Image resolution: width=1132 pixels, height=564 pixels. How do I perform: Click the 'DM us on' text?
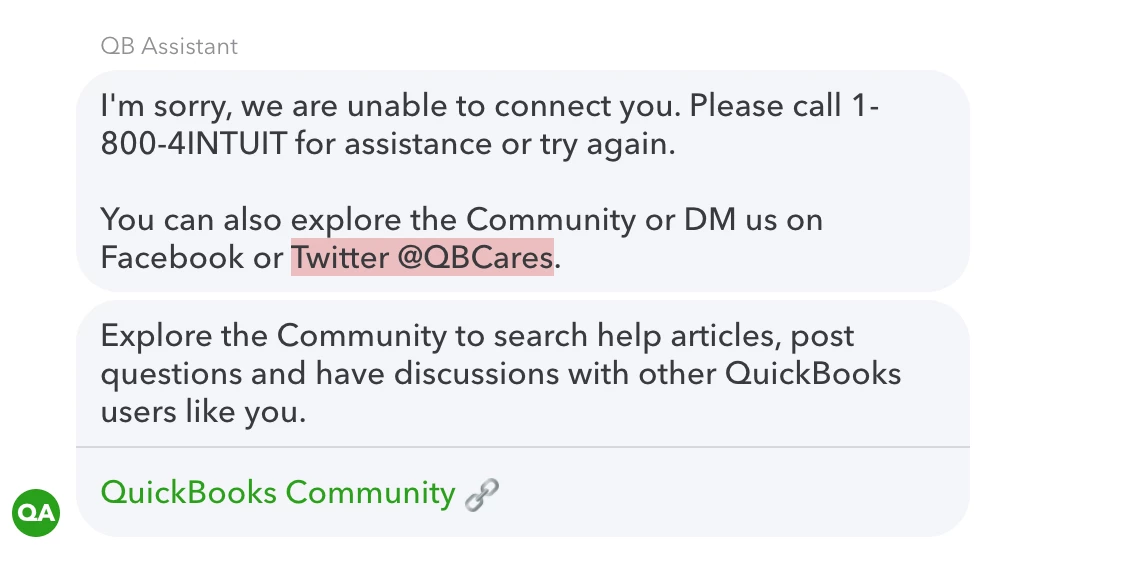point(753,220)
